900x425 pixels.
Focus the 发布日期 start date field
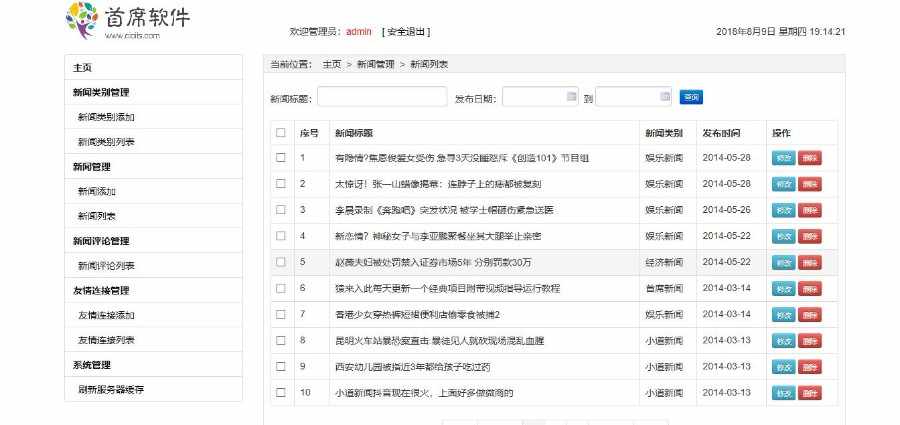click(x=540, y=96)
